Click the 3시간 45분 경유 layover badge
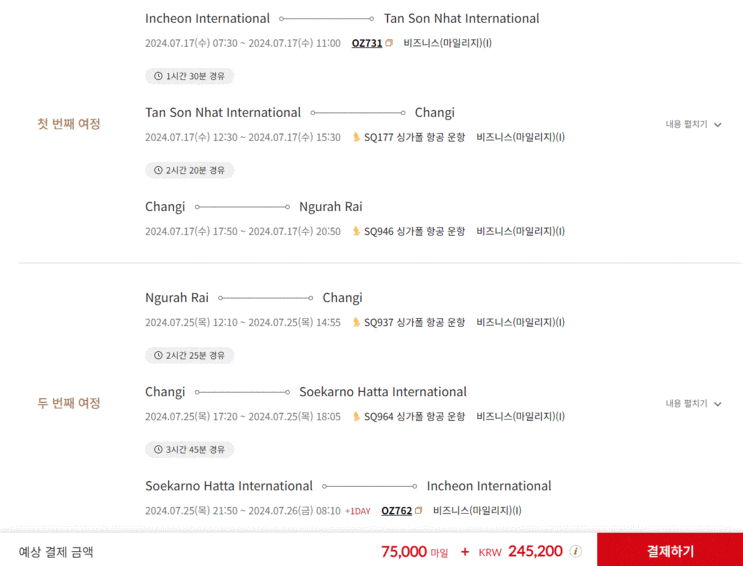Viewport: 743px width, 566px height. coord(190,449)
